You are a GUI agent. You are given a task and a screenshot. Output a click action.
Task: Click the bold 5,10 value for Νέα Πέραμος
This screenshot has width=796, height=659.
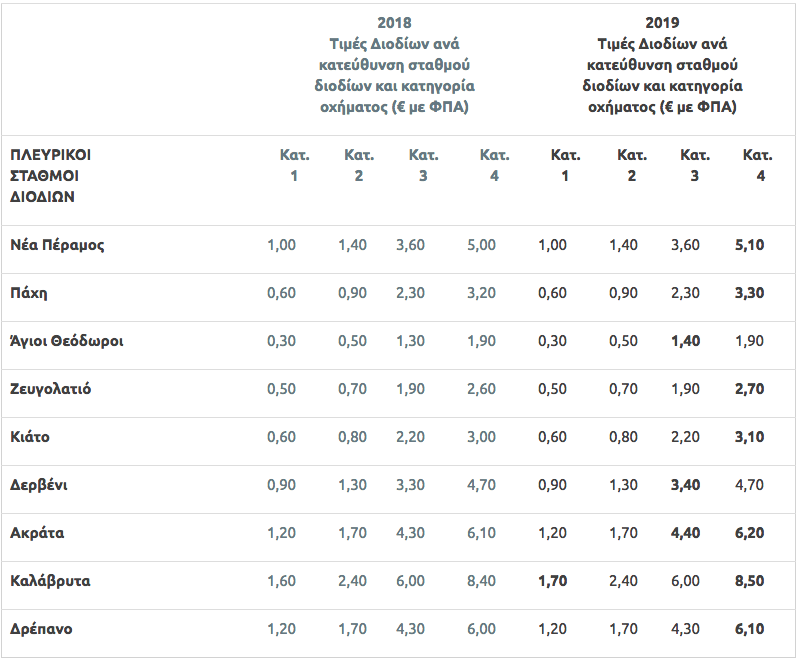point(749,245)
